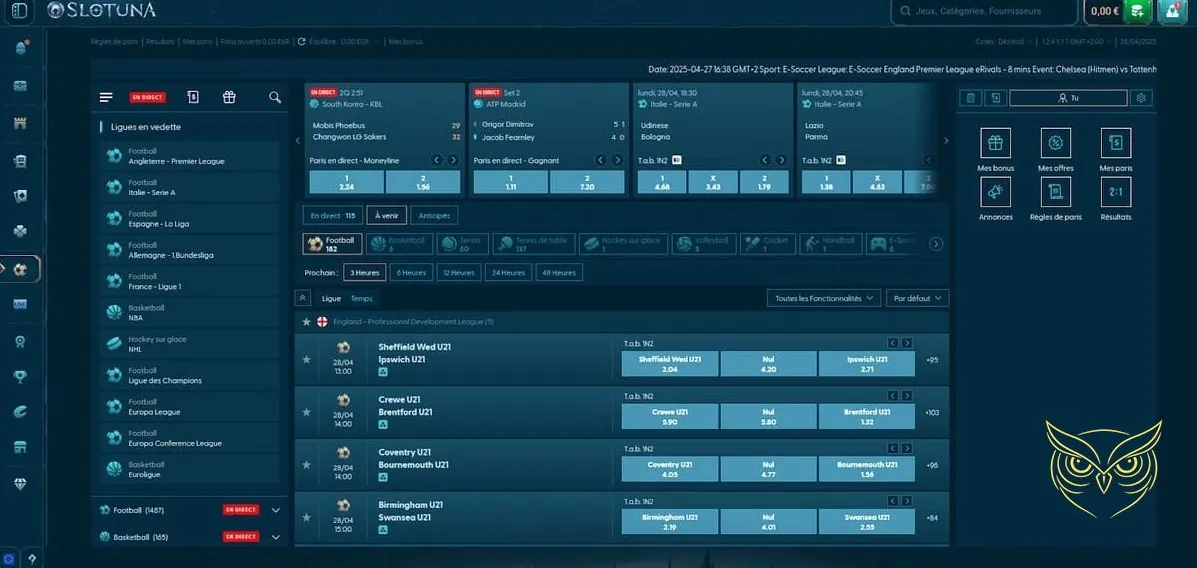Click the game search field at top
1197x568 pixels.
click(984, 11)
